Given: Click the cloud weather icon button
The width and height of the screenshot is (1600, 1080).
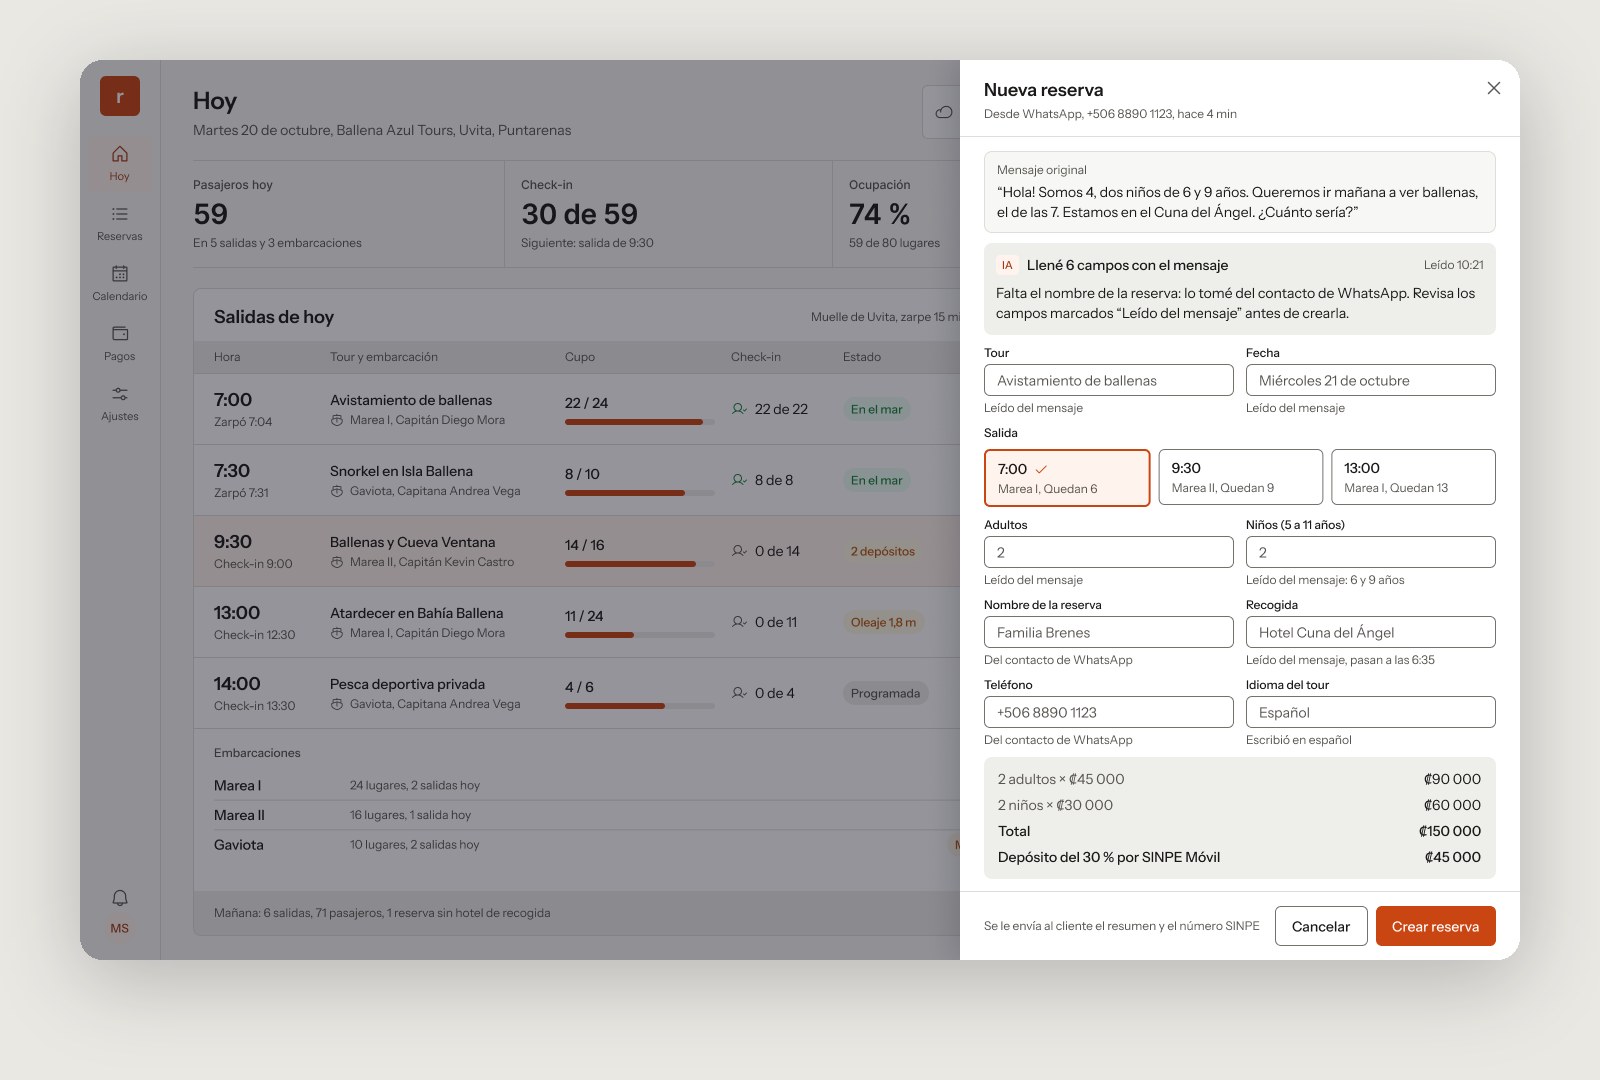Looking at the screenshot, I should click(x=942, y=112).
